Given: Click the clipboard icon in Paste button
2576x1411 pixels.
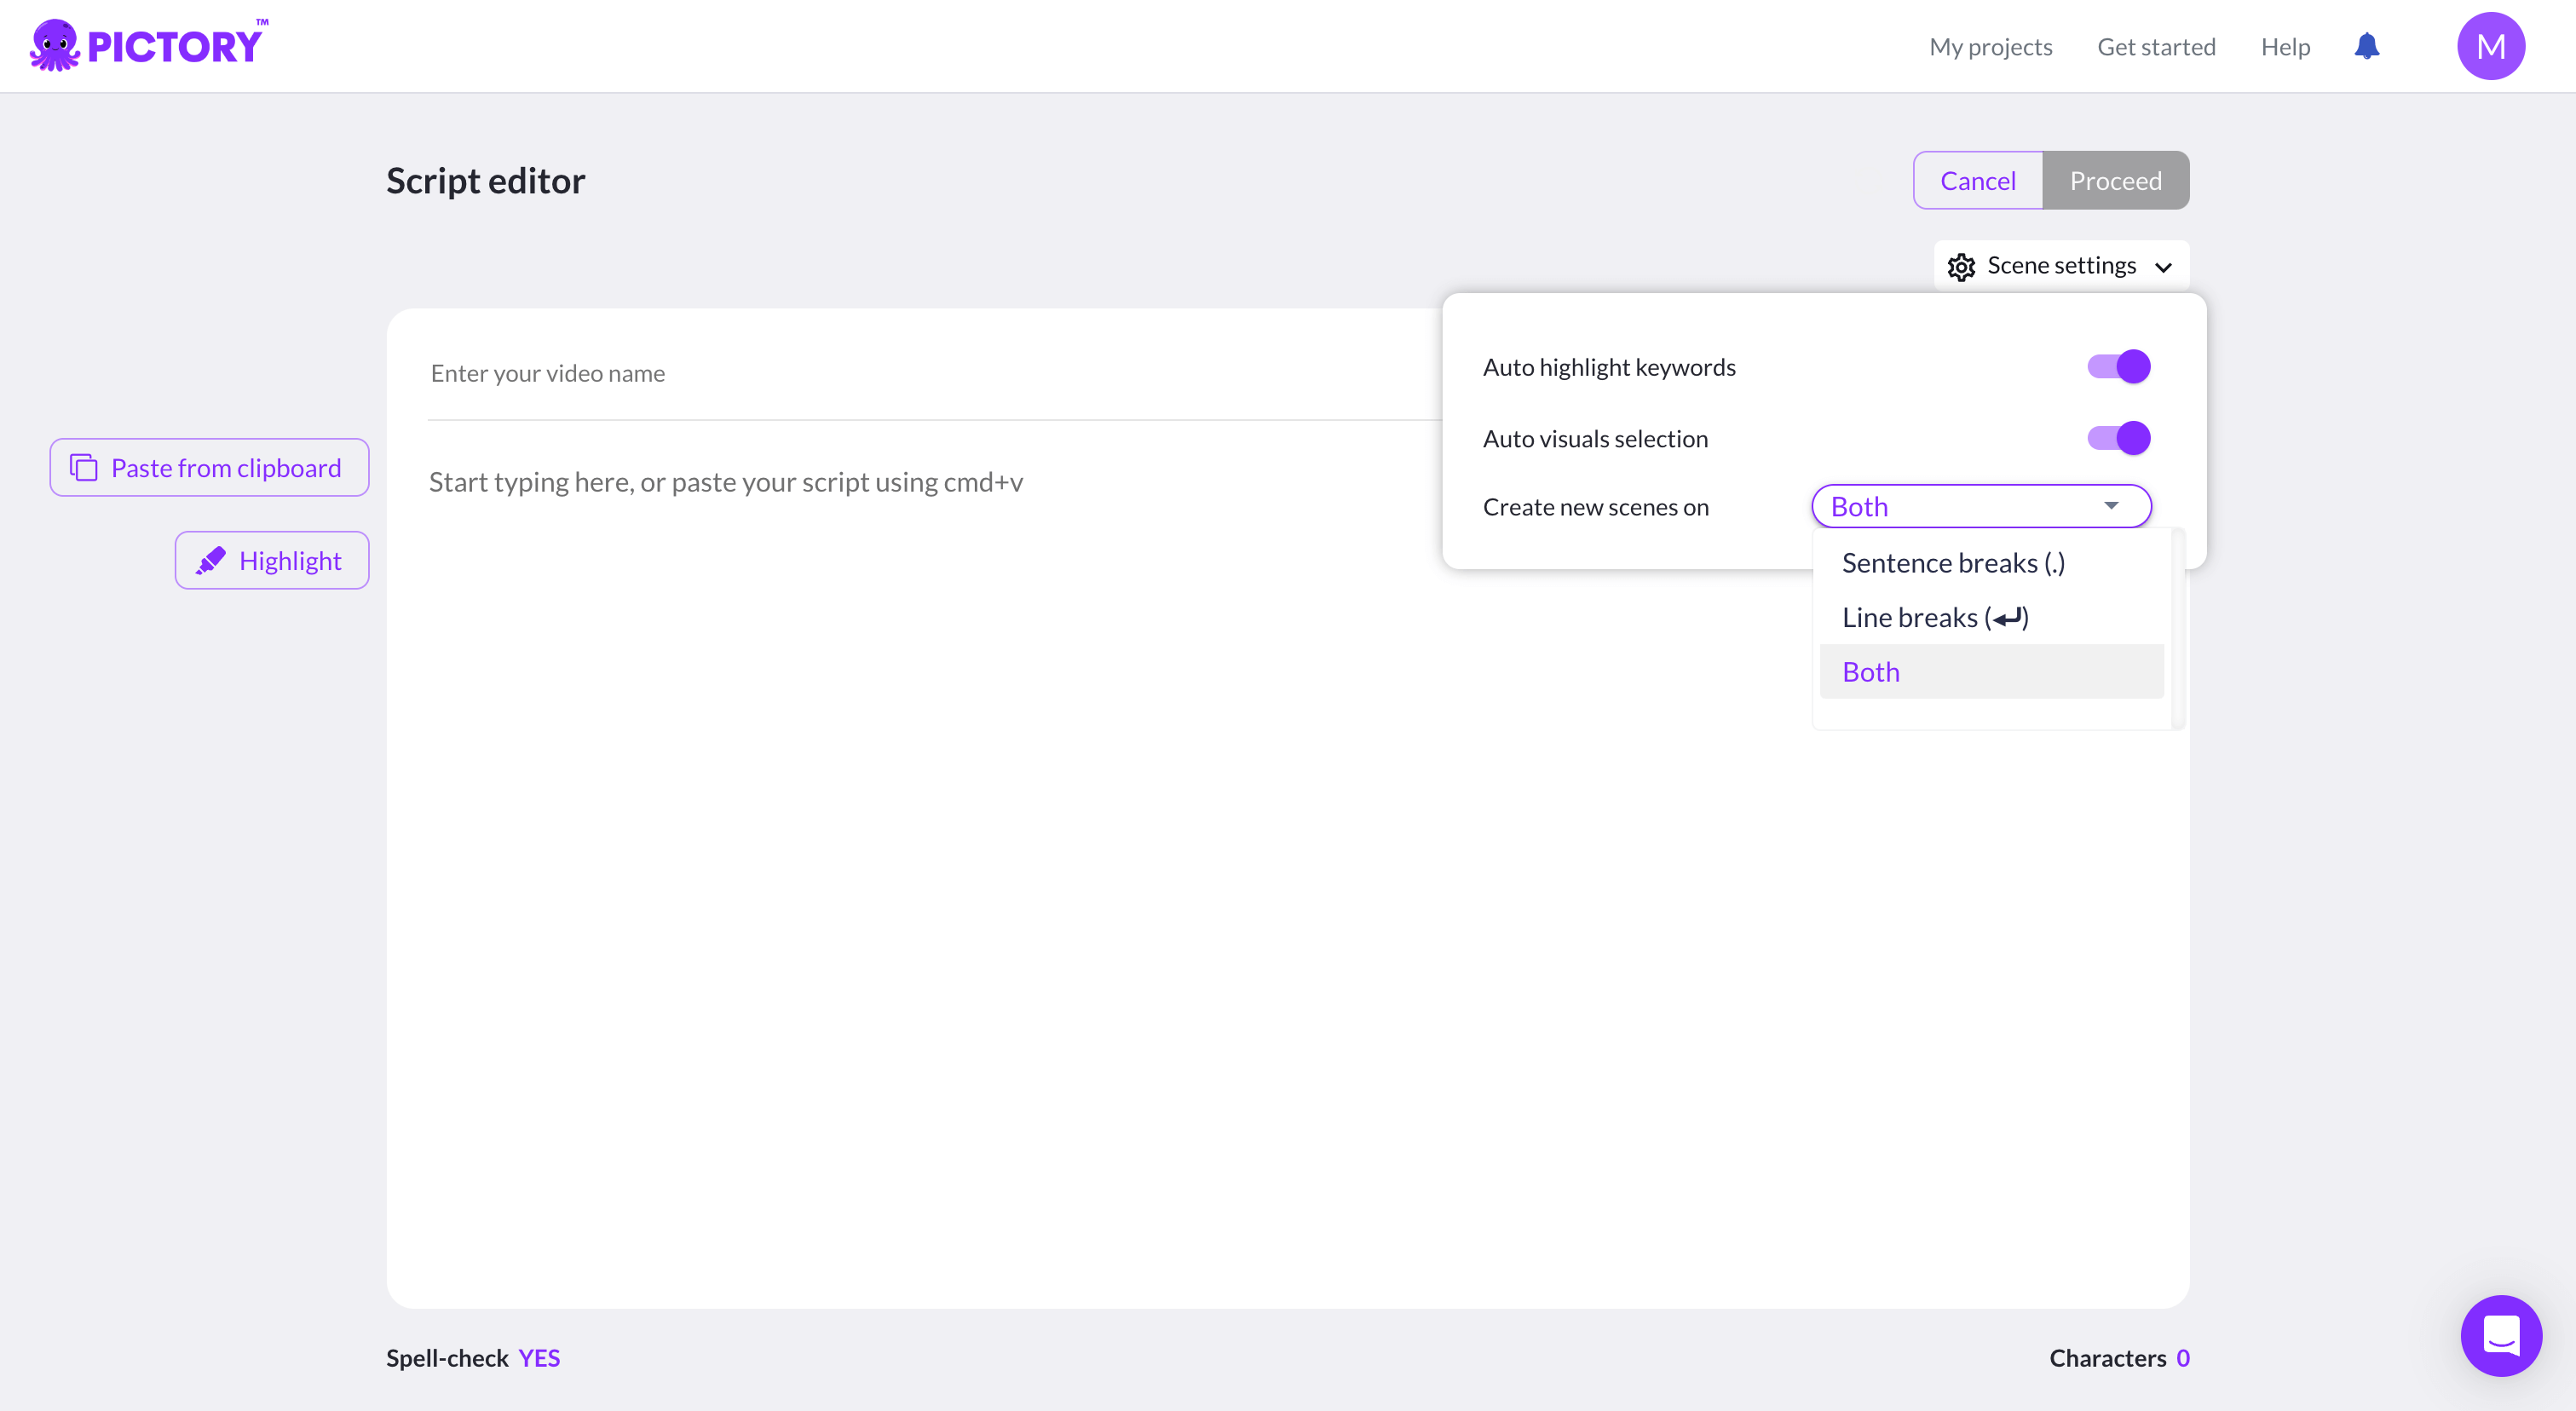Looking at the screenshot, I should tap(84, 468).
